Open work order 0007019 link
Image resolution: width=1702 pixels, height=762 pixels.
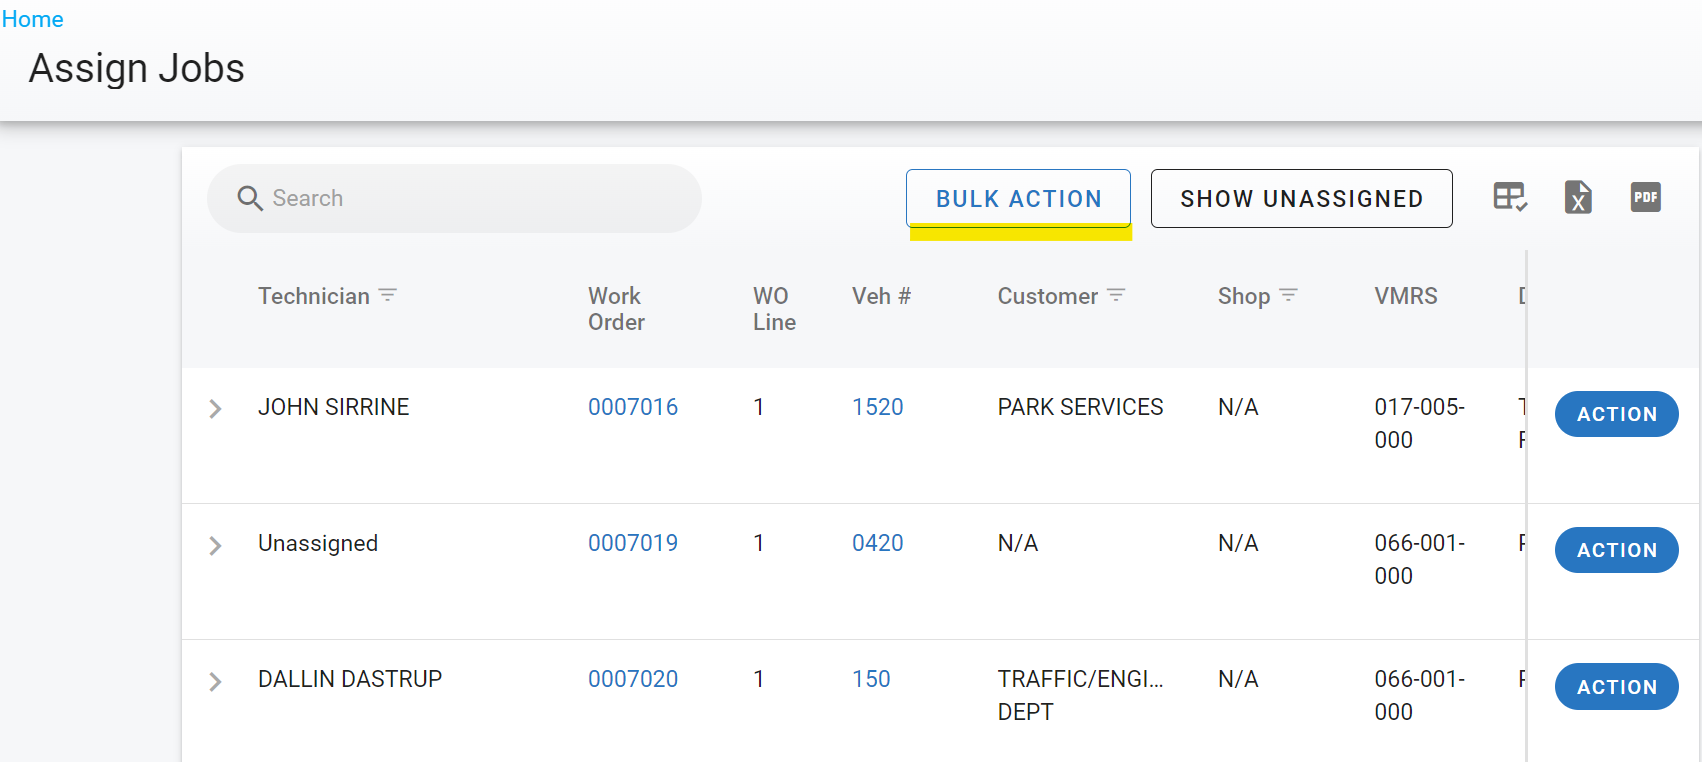(x=632, y=543)
